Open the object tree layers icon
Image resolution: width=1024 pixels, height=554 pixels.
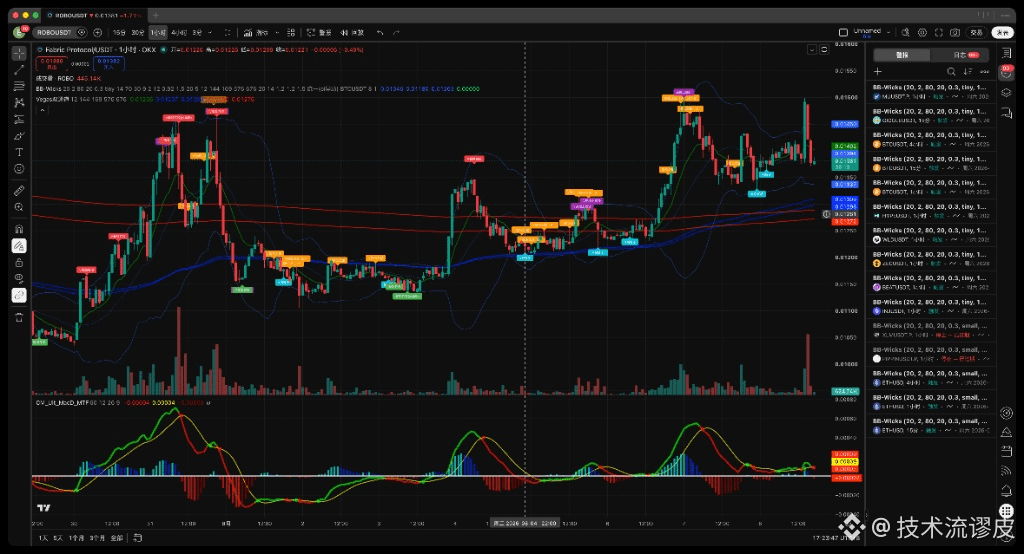pos(1006,93)
